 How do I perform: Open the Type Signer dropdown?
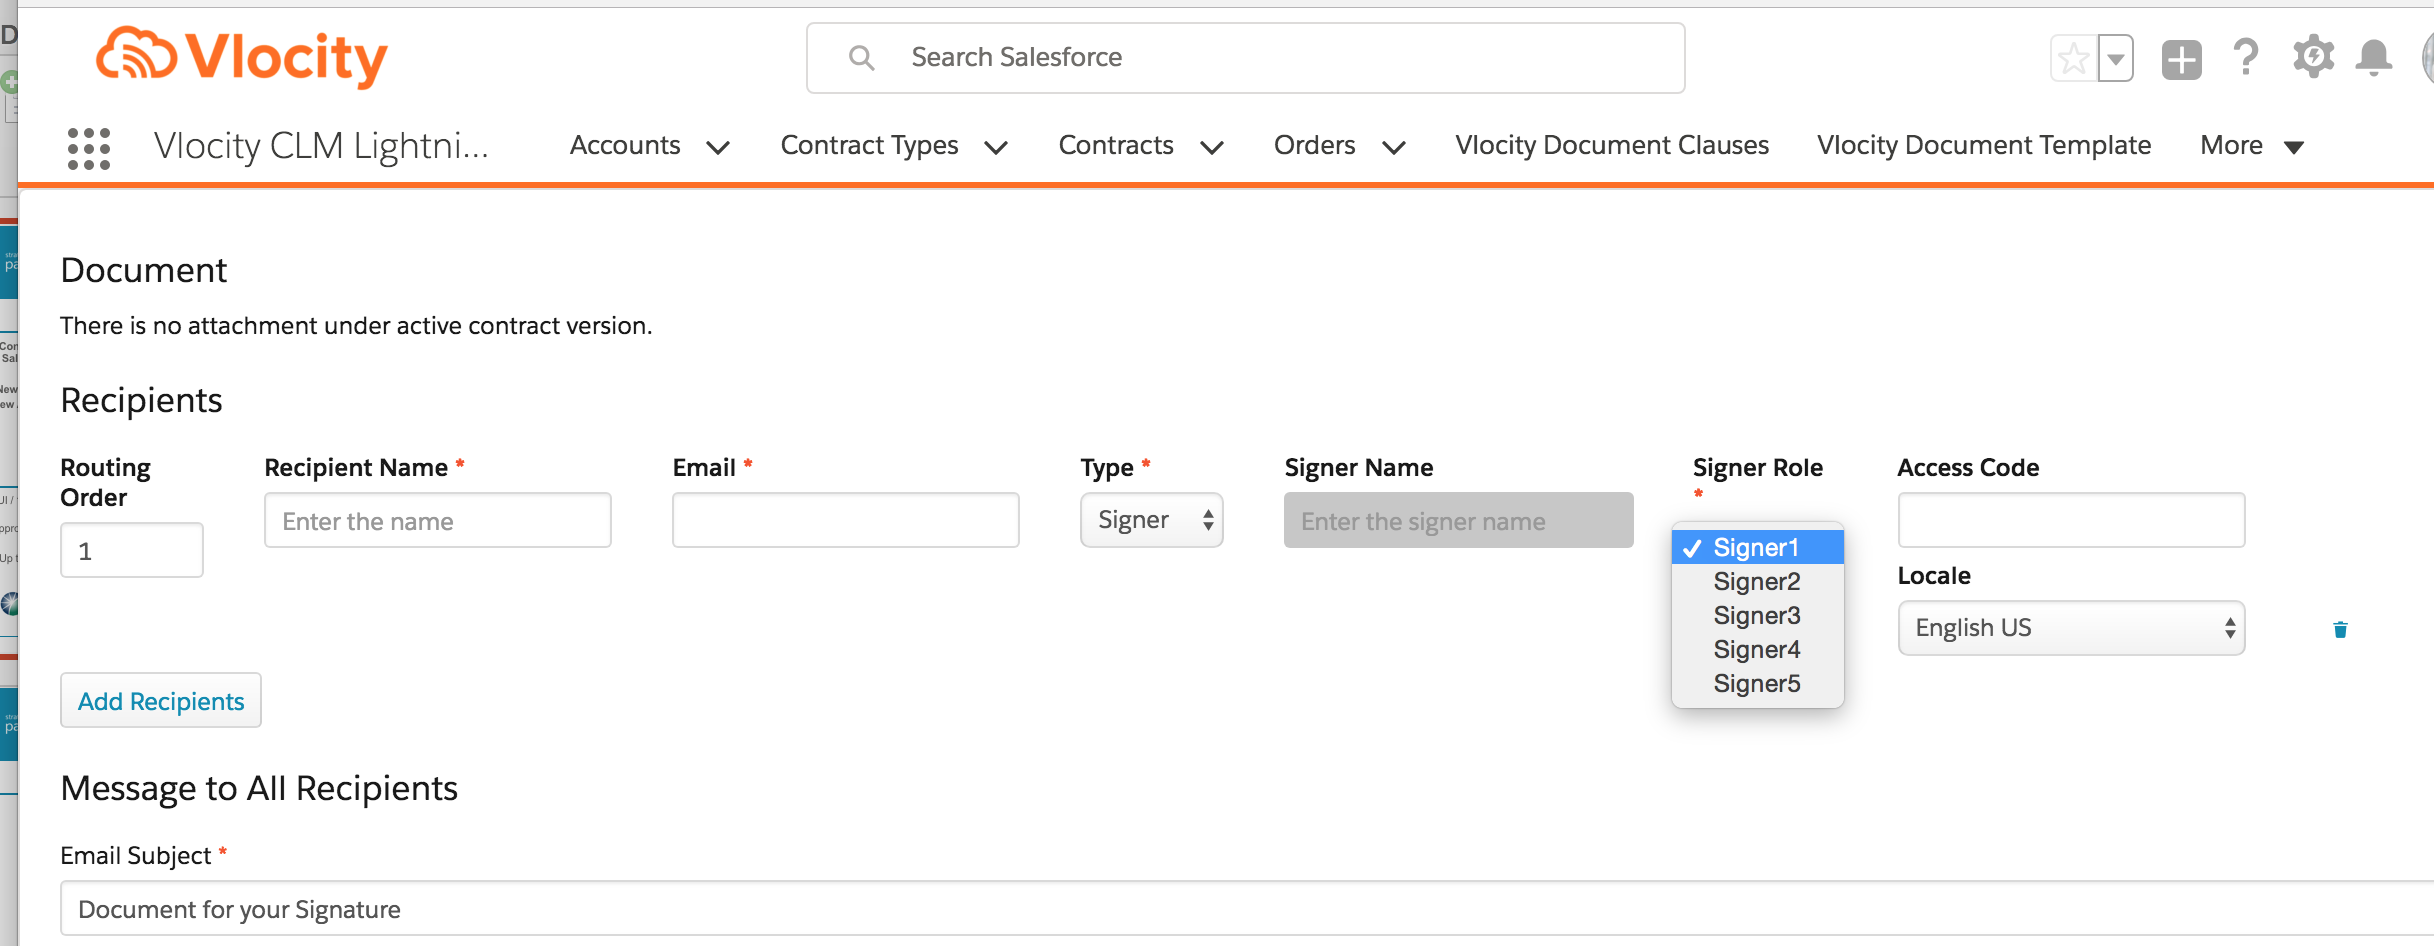coord(1152,520)
